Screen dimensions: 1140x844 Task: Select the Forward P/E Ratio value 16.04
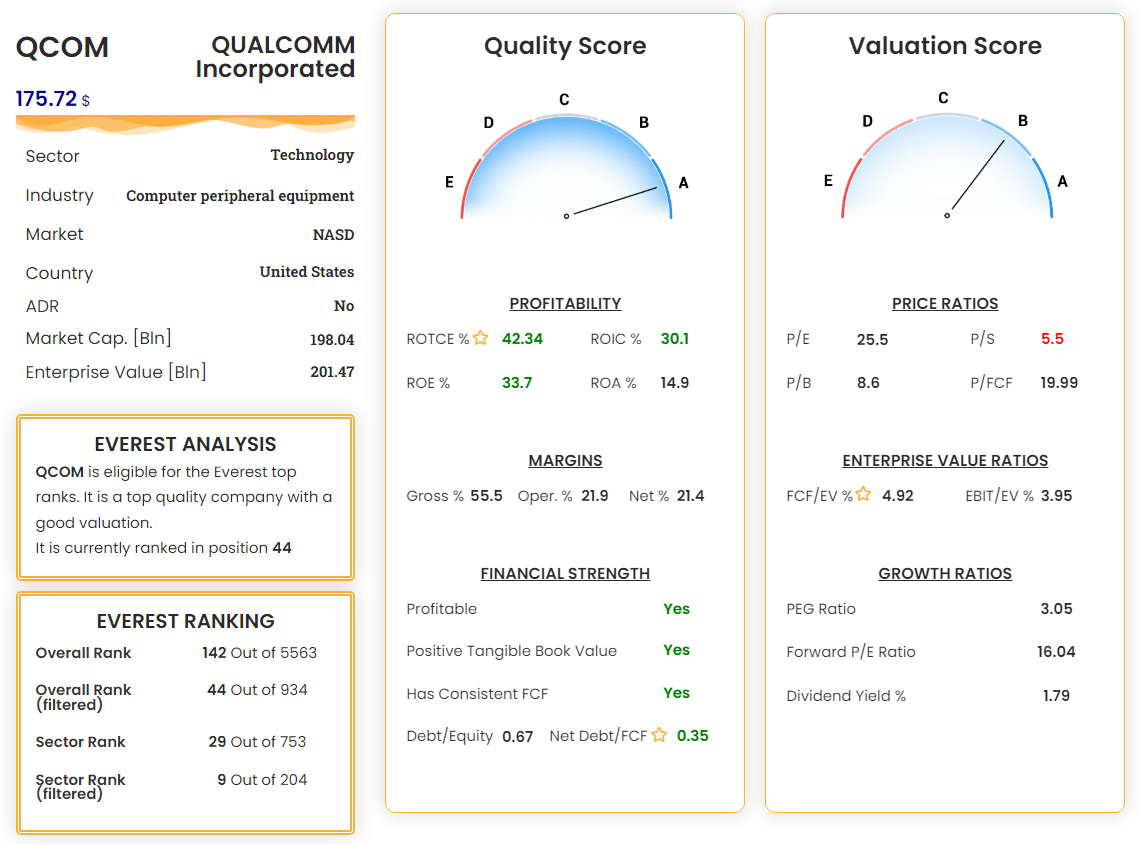1056,651
